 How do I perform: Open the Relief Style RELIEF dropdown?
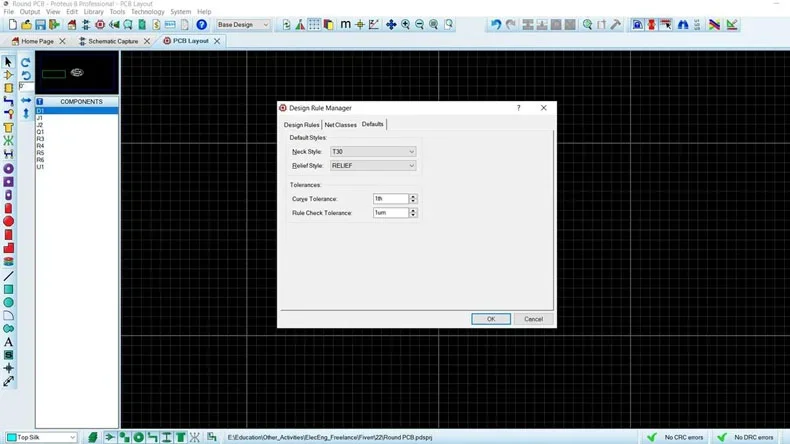(x=373, y=166)
